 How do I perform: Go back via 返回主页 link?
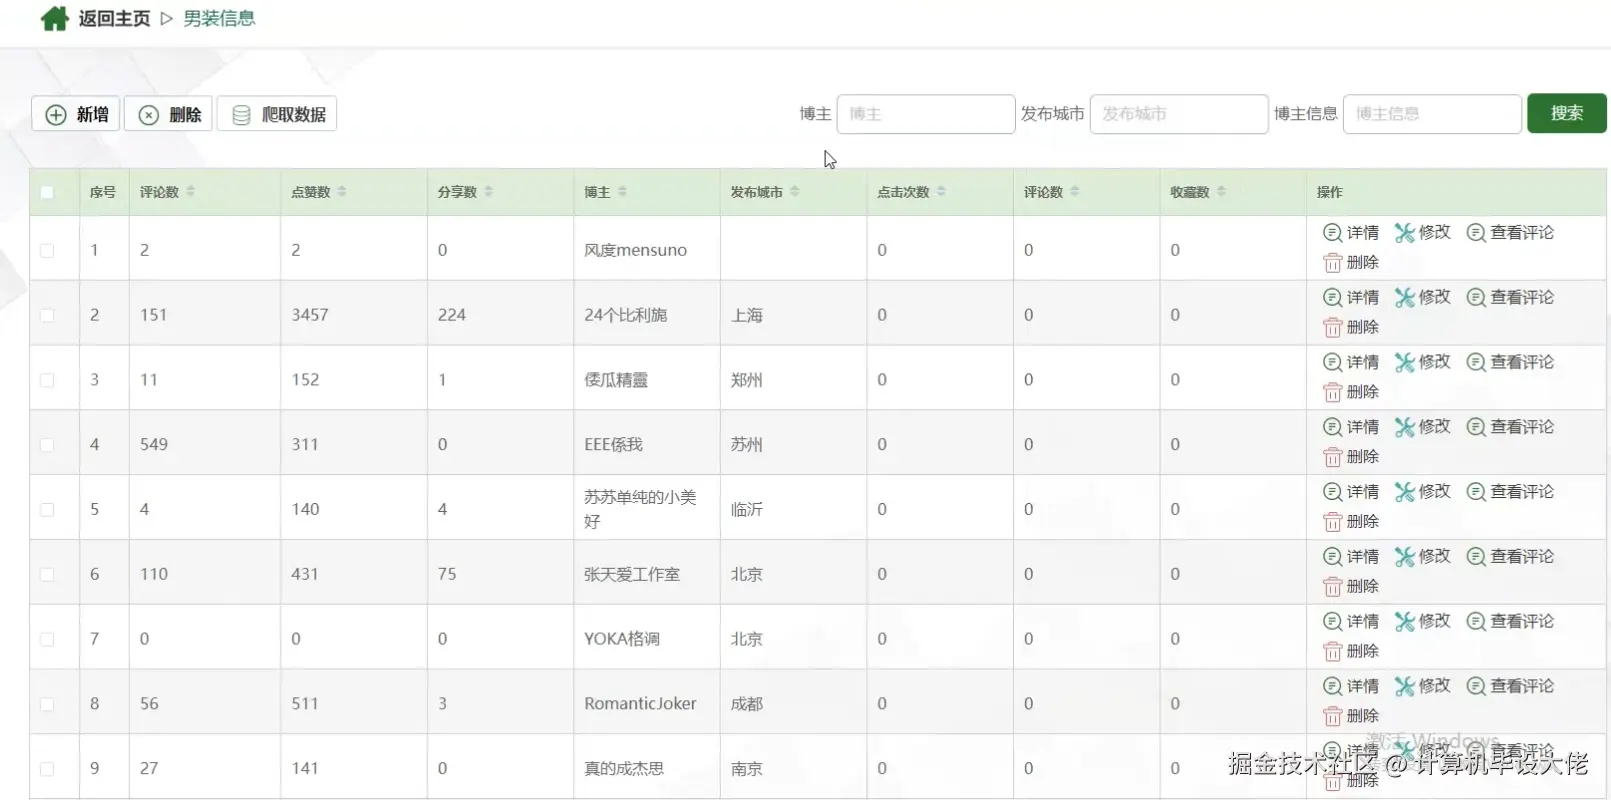coord(114,18)
